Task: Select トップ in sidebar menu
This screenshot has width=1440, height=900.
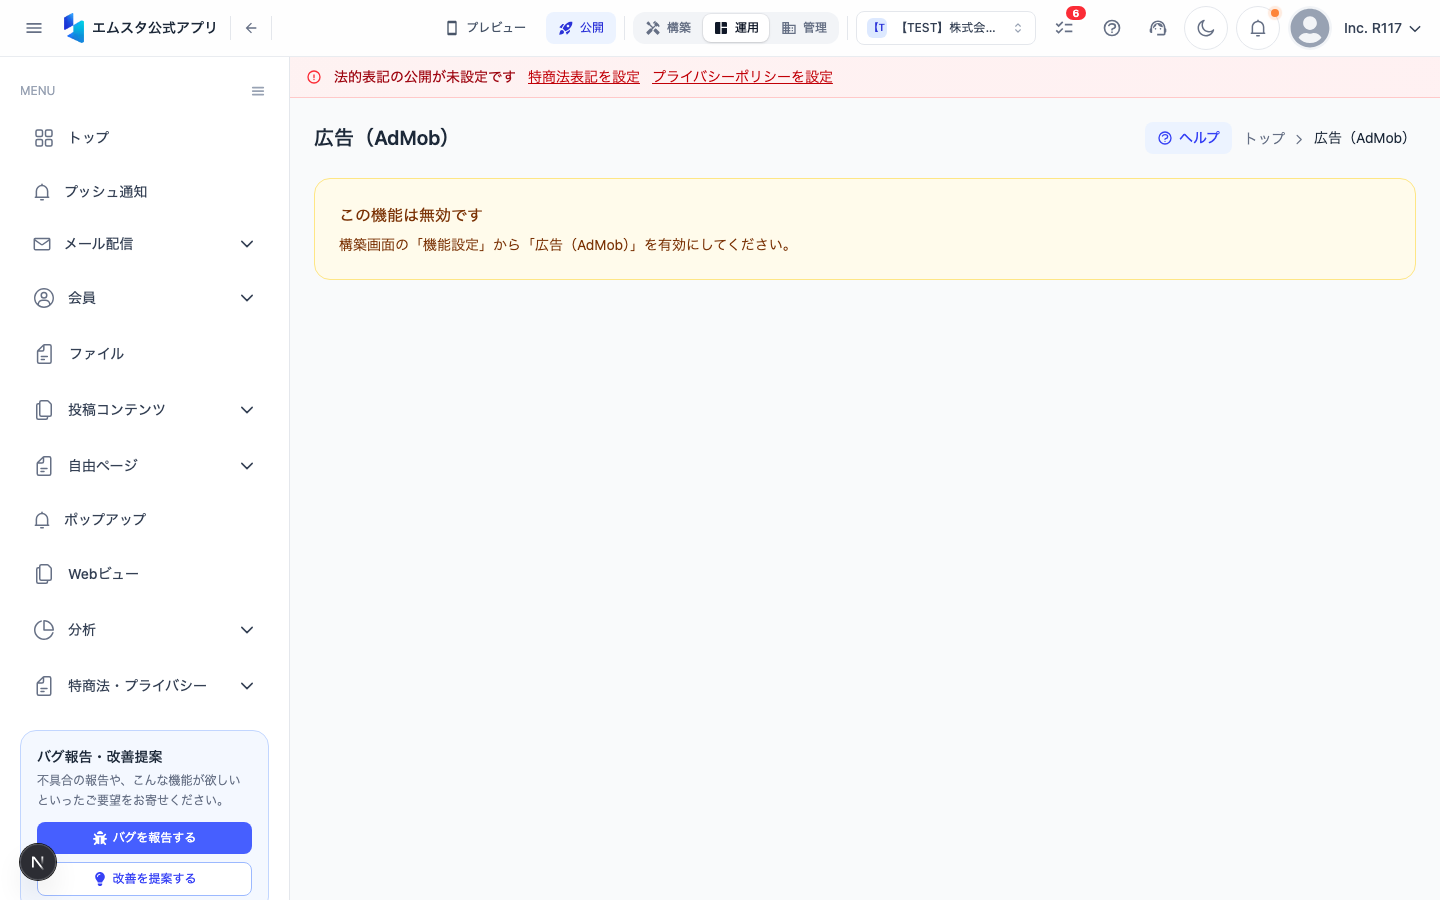Action: 144,138
